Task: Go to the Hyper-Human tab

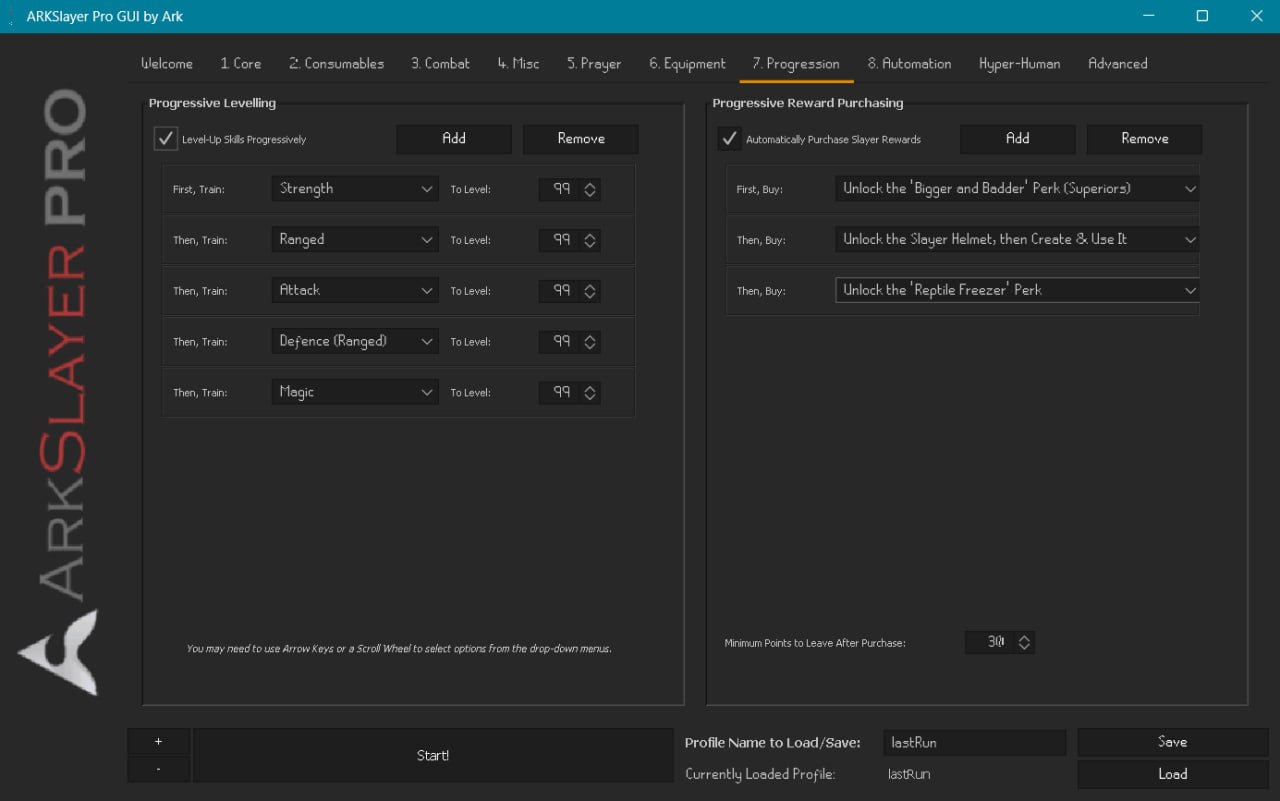Action: click(1019, 63)
